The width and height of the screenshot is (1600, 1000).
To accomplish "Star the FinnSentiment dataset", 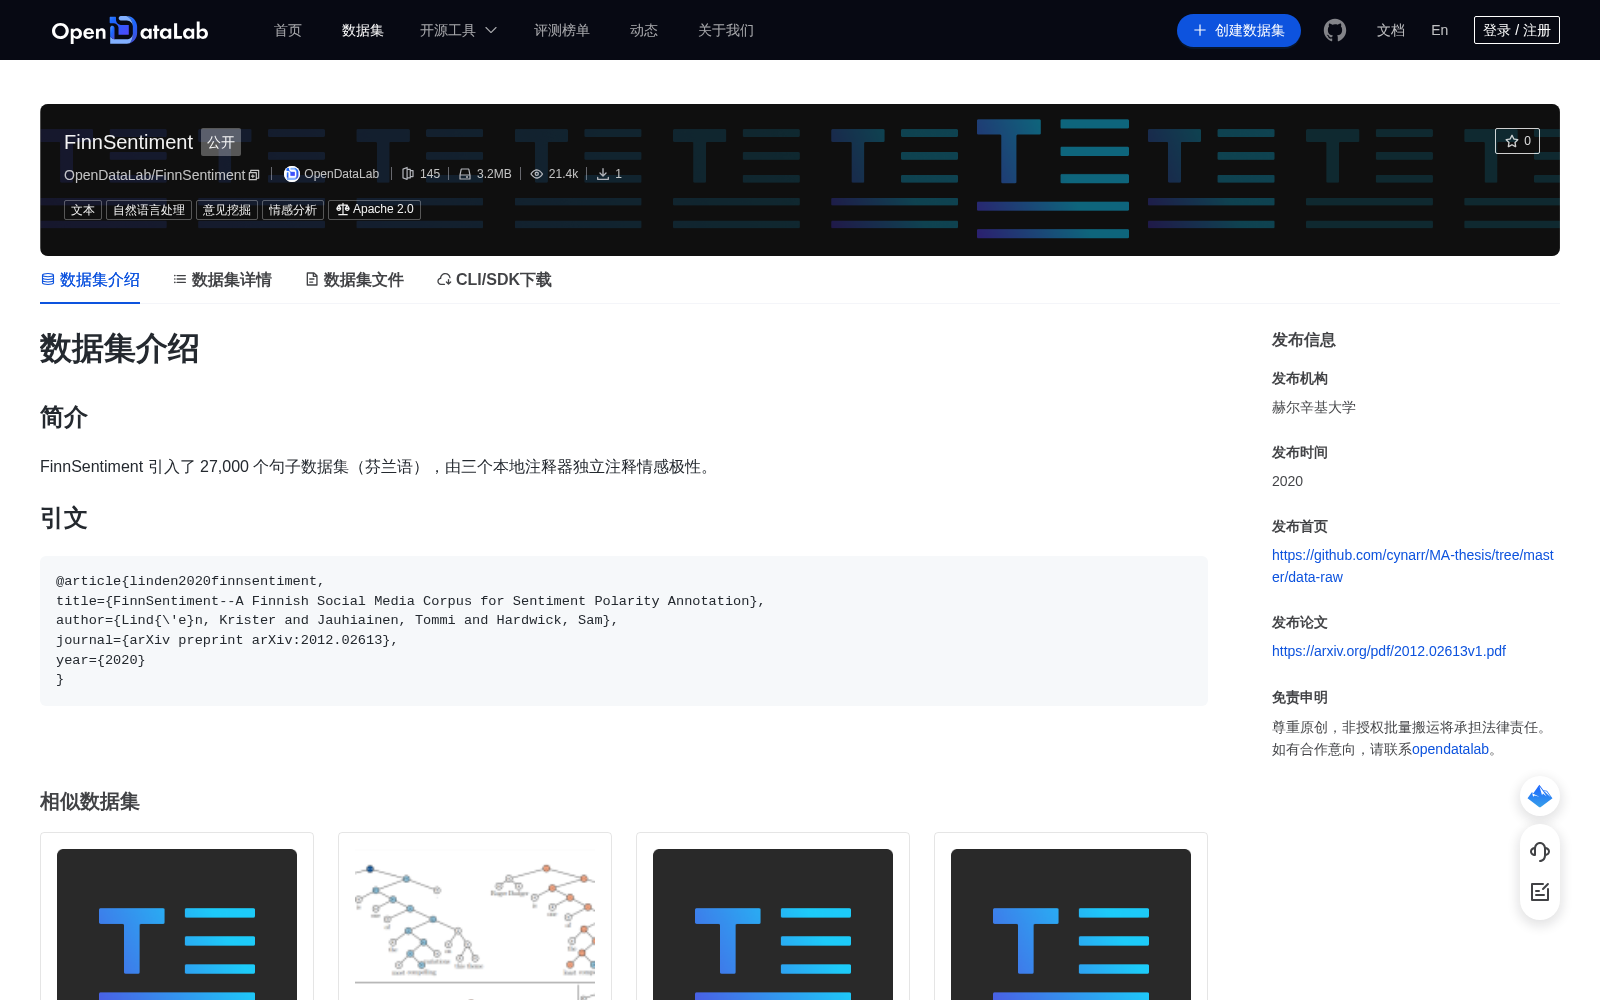I will [1517, 141].
